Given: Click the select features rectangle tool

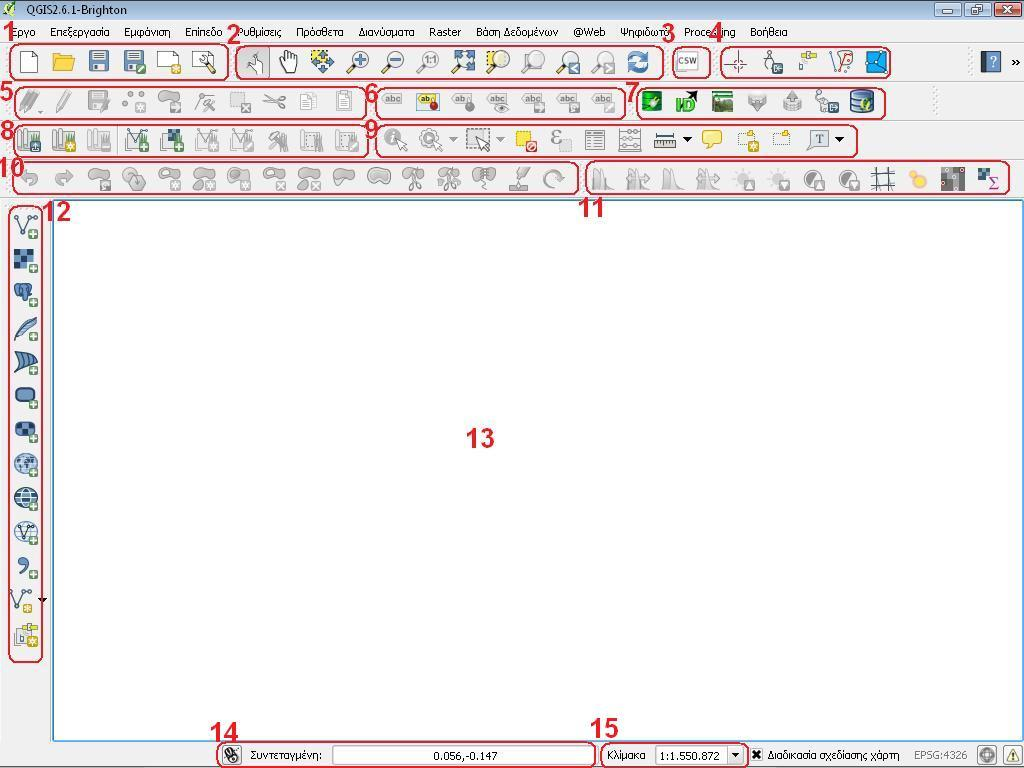Looking at the screenshot, I should (x=479, y=140).
